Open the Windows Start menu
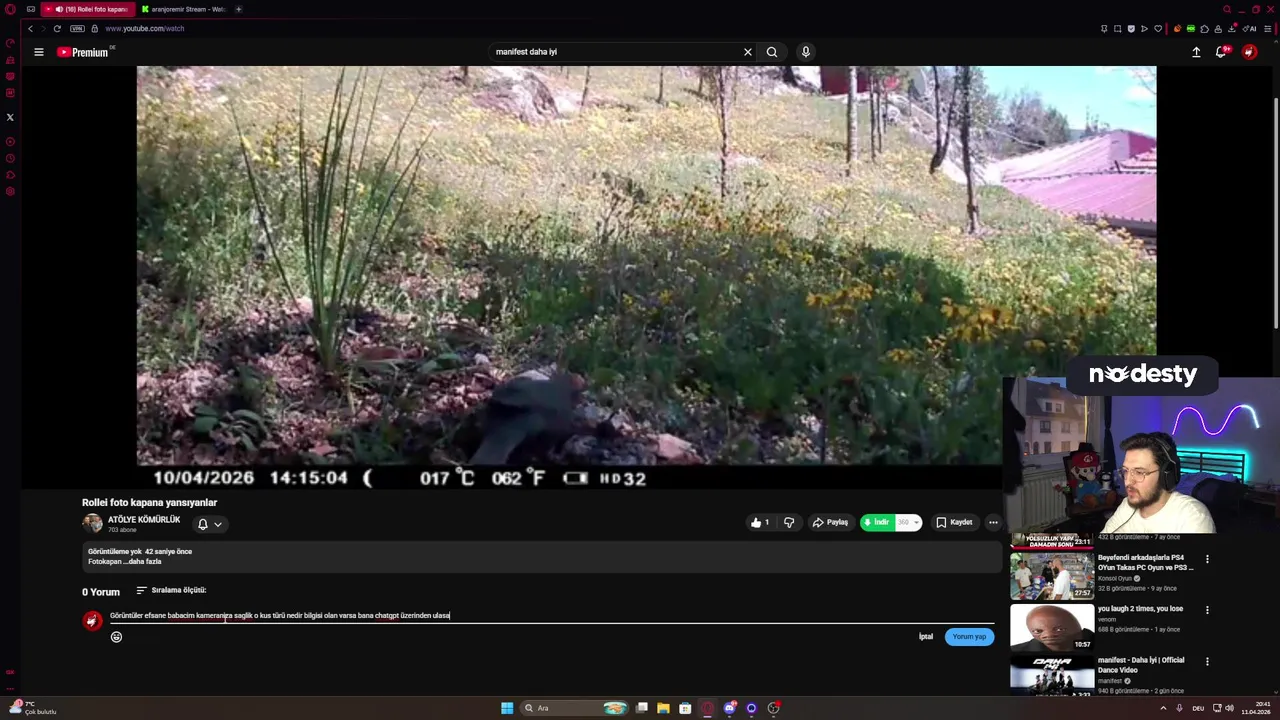Image resolution: width=1280 pixels, height=720 pixels. [x=507, y=708]
